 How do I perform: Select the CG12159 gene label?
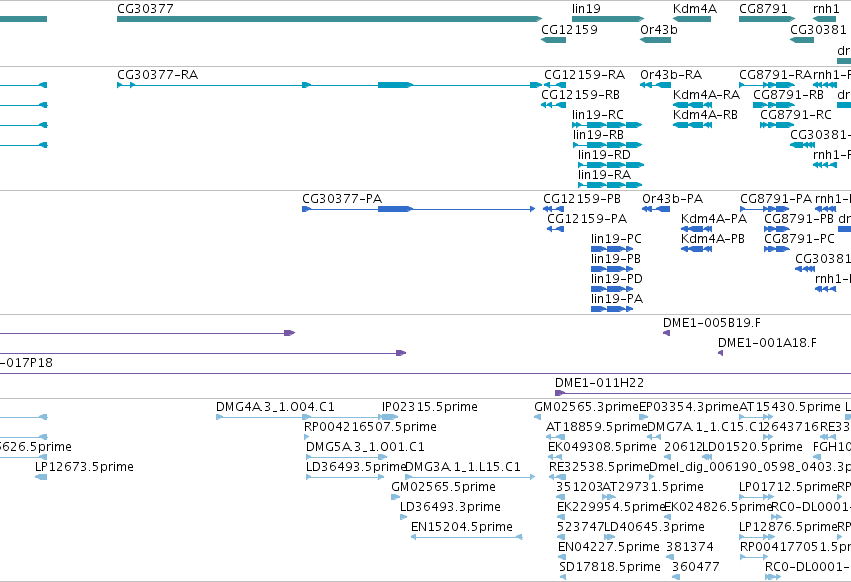click(x=569, y=30)
